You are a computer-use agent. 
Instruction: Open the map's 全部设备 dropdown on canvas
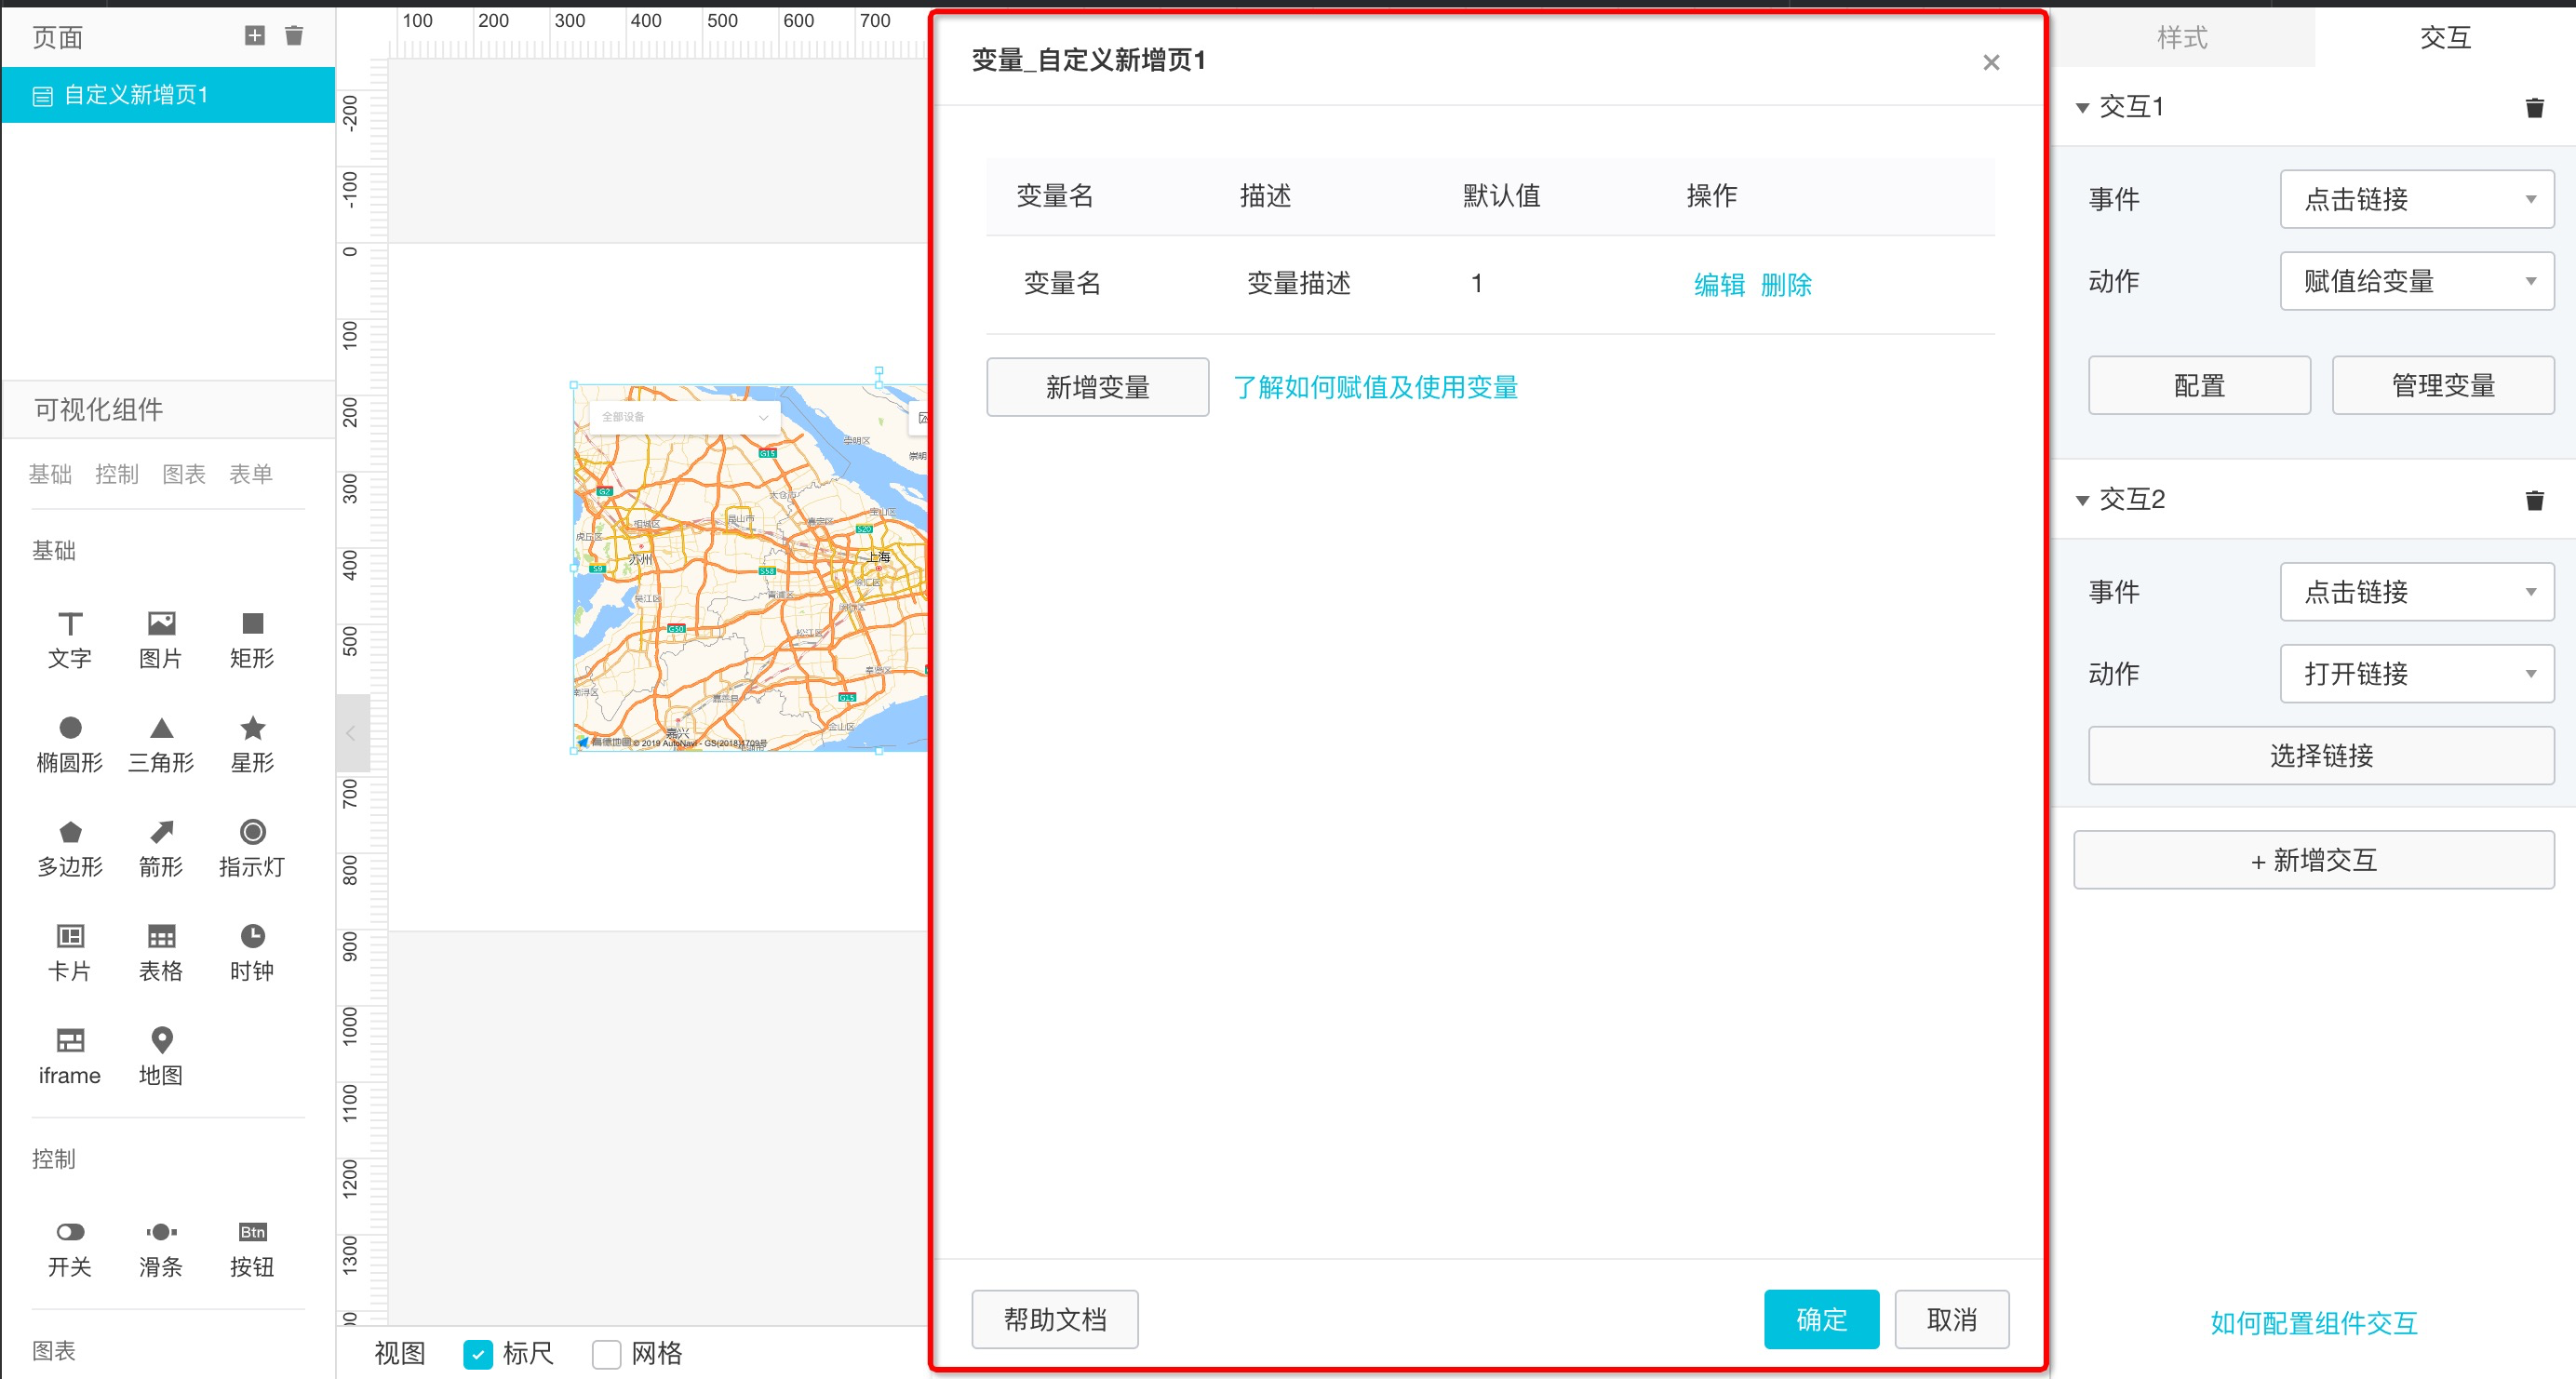pos(685,417)
